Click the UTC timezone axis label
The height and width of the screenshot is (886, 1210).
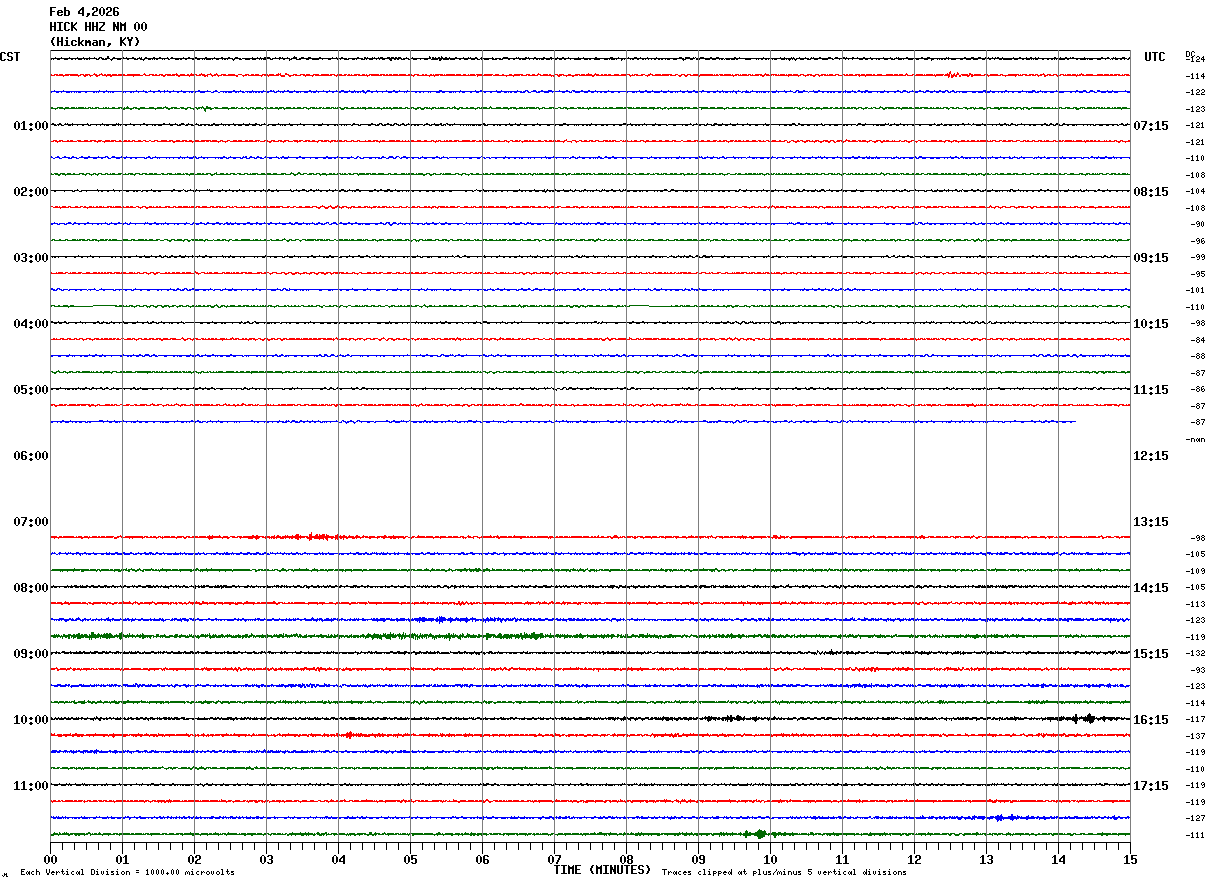(1155, 57)
